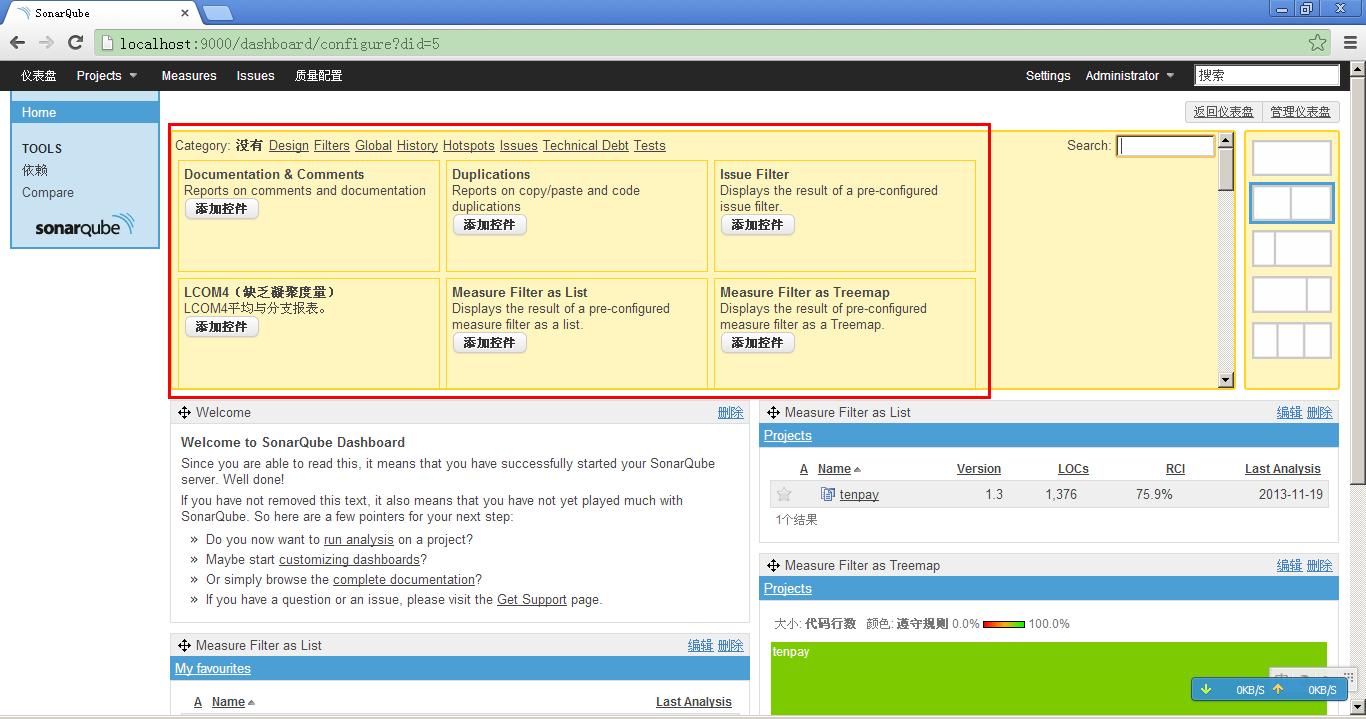Click widget list scrollbar up arrow

click(x=1226, y=141)
